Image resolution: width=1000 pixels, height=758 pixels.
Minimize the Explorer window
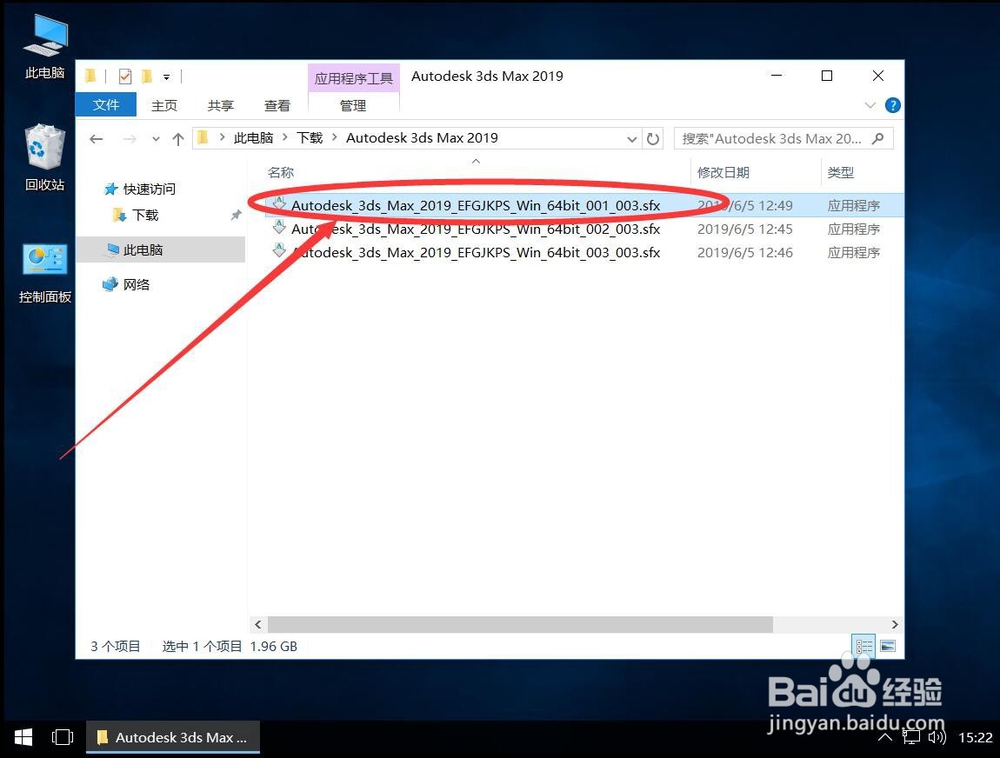[x=776, y=76]
